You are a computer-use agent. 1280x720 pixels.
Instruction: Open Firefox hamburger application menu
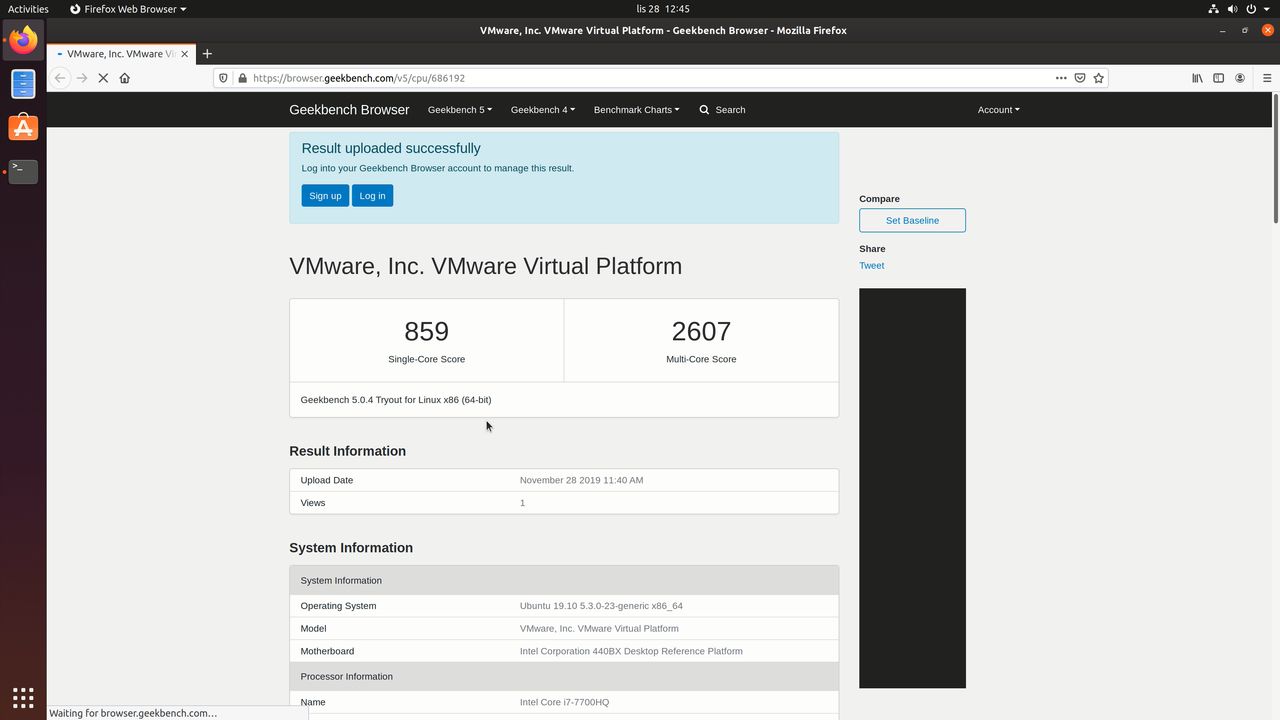pyautogui.click(x=1267, y=78)
